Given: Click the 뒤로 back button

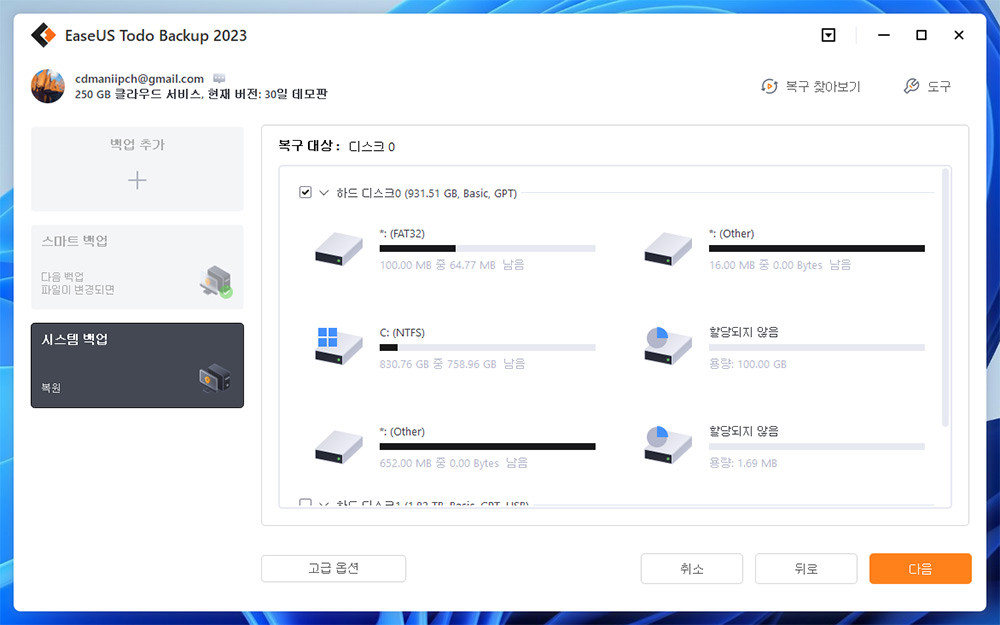Looking at the screenshot, I should pos(806,568).
